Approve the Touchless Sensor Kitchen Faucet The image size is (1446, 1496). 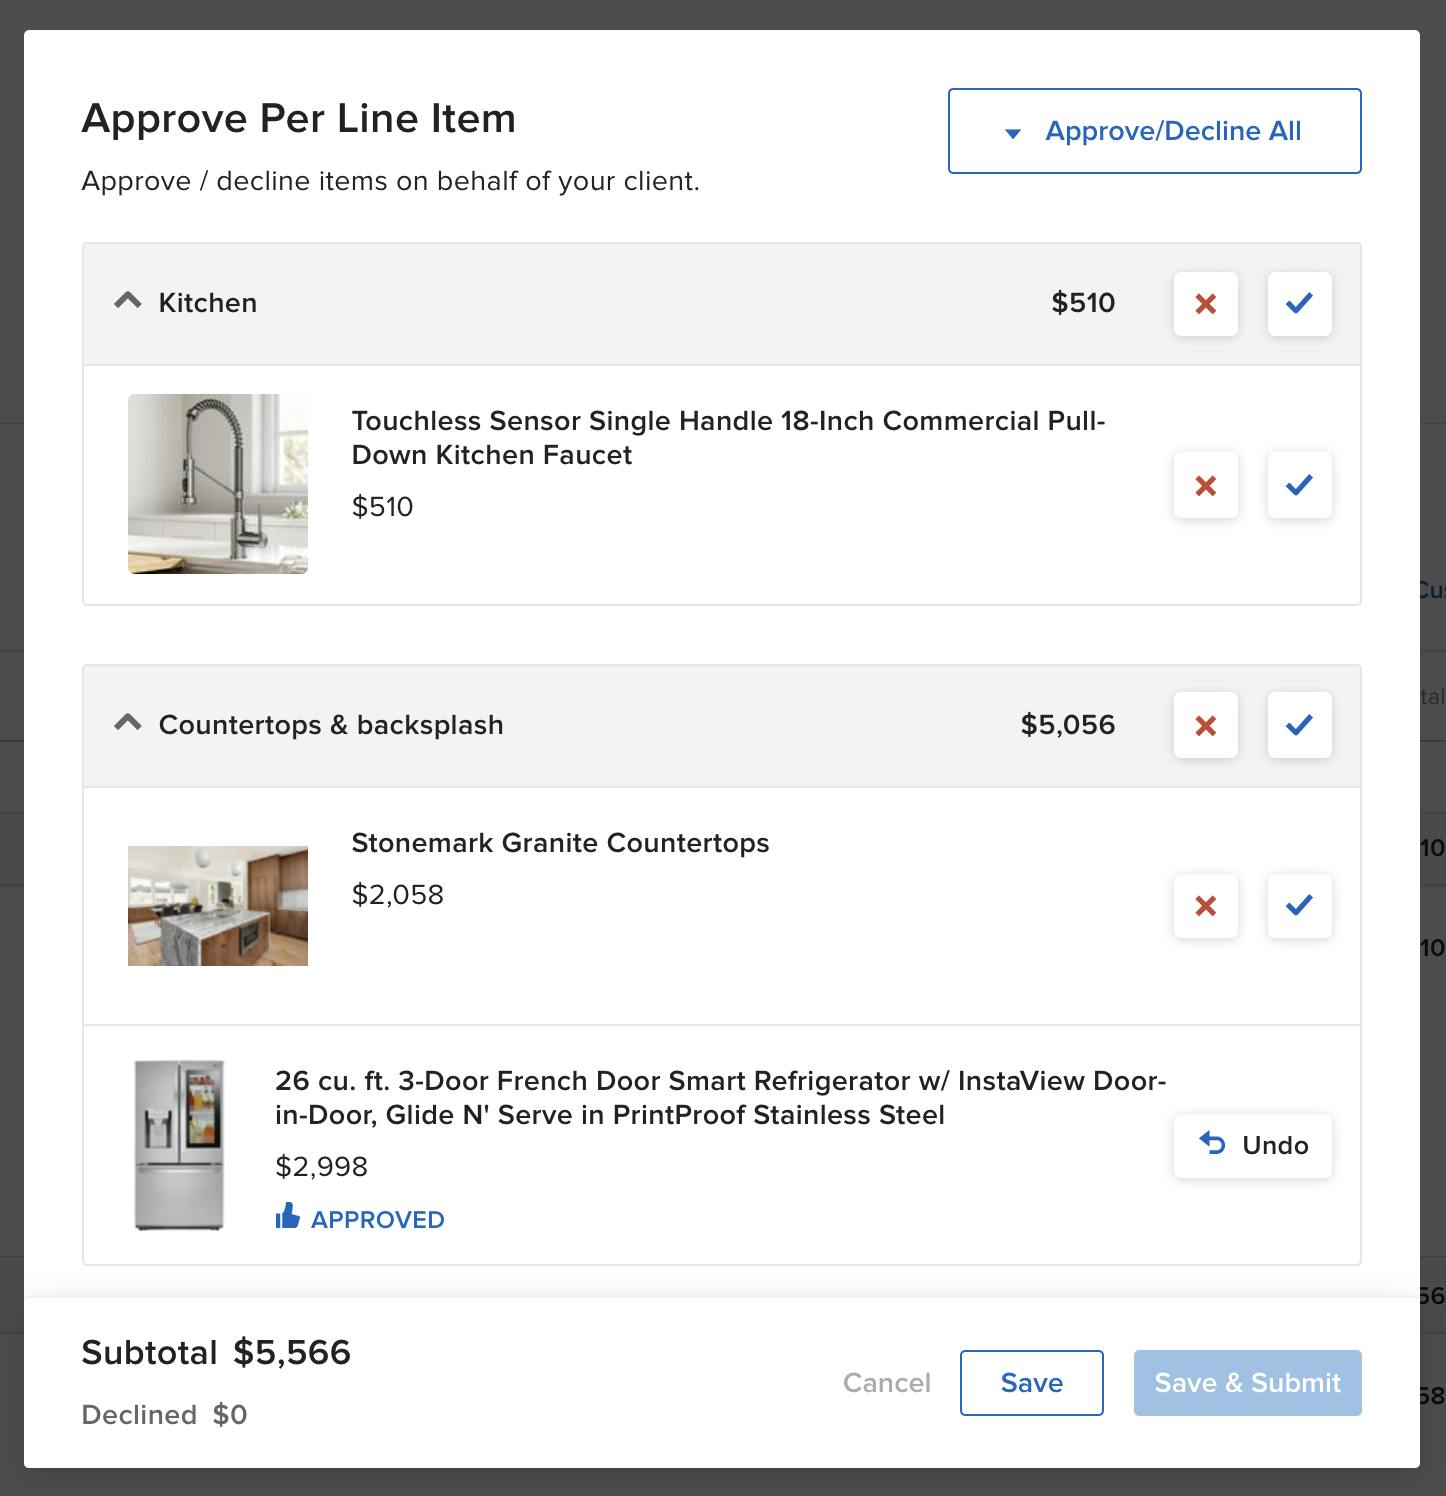pyautogui.click(x=1299, y=486)
